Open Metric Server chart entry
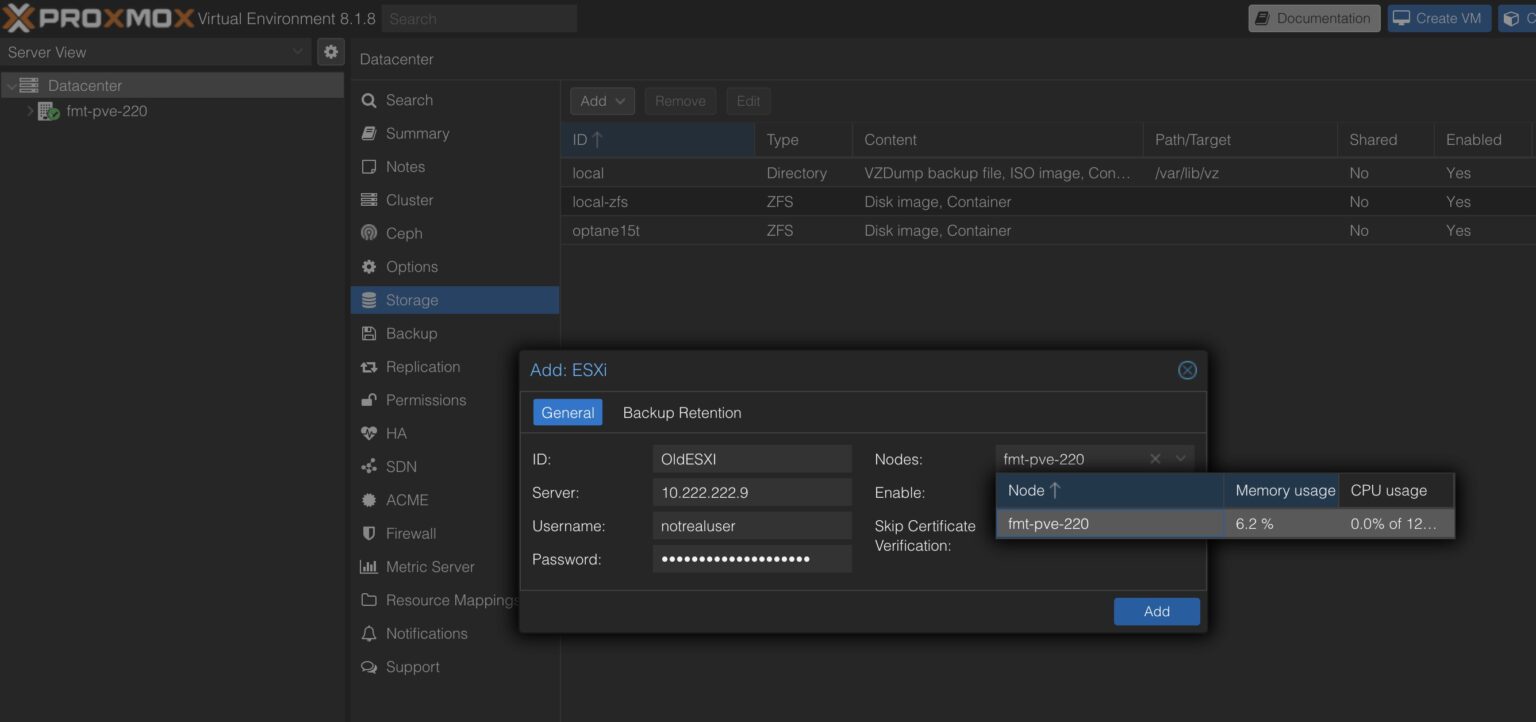The image size is (1536, 722). tap(429, 566)
